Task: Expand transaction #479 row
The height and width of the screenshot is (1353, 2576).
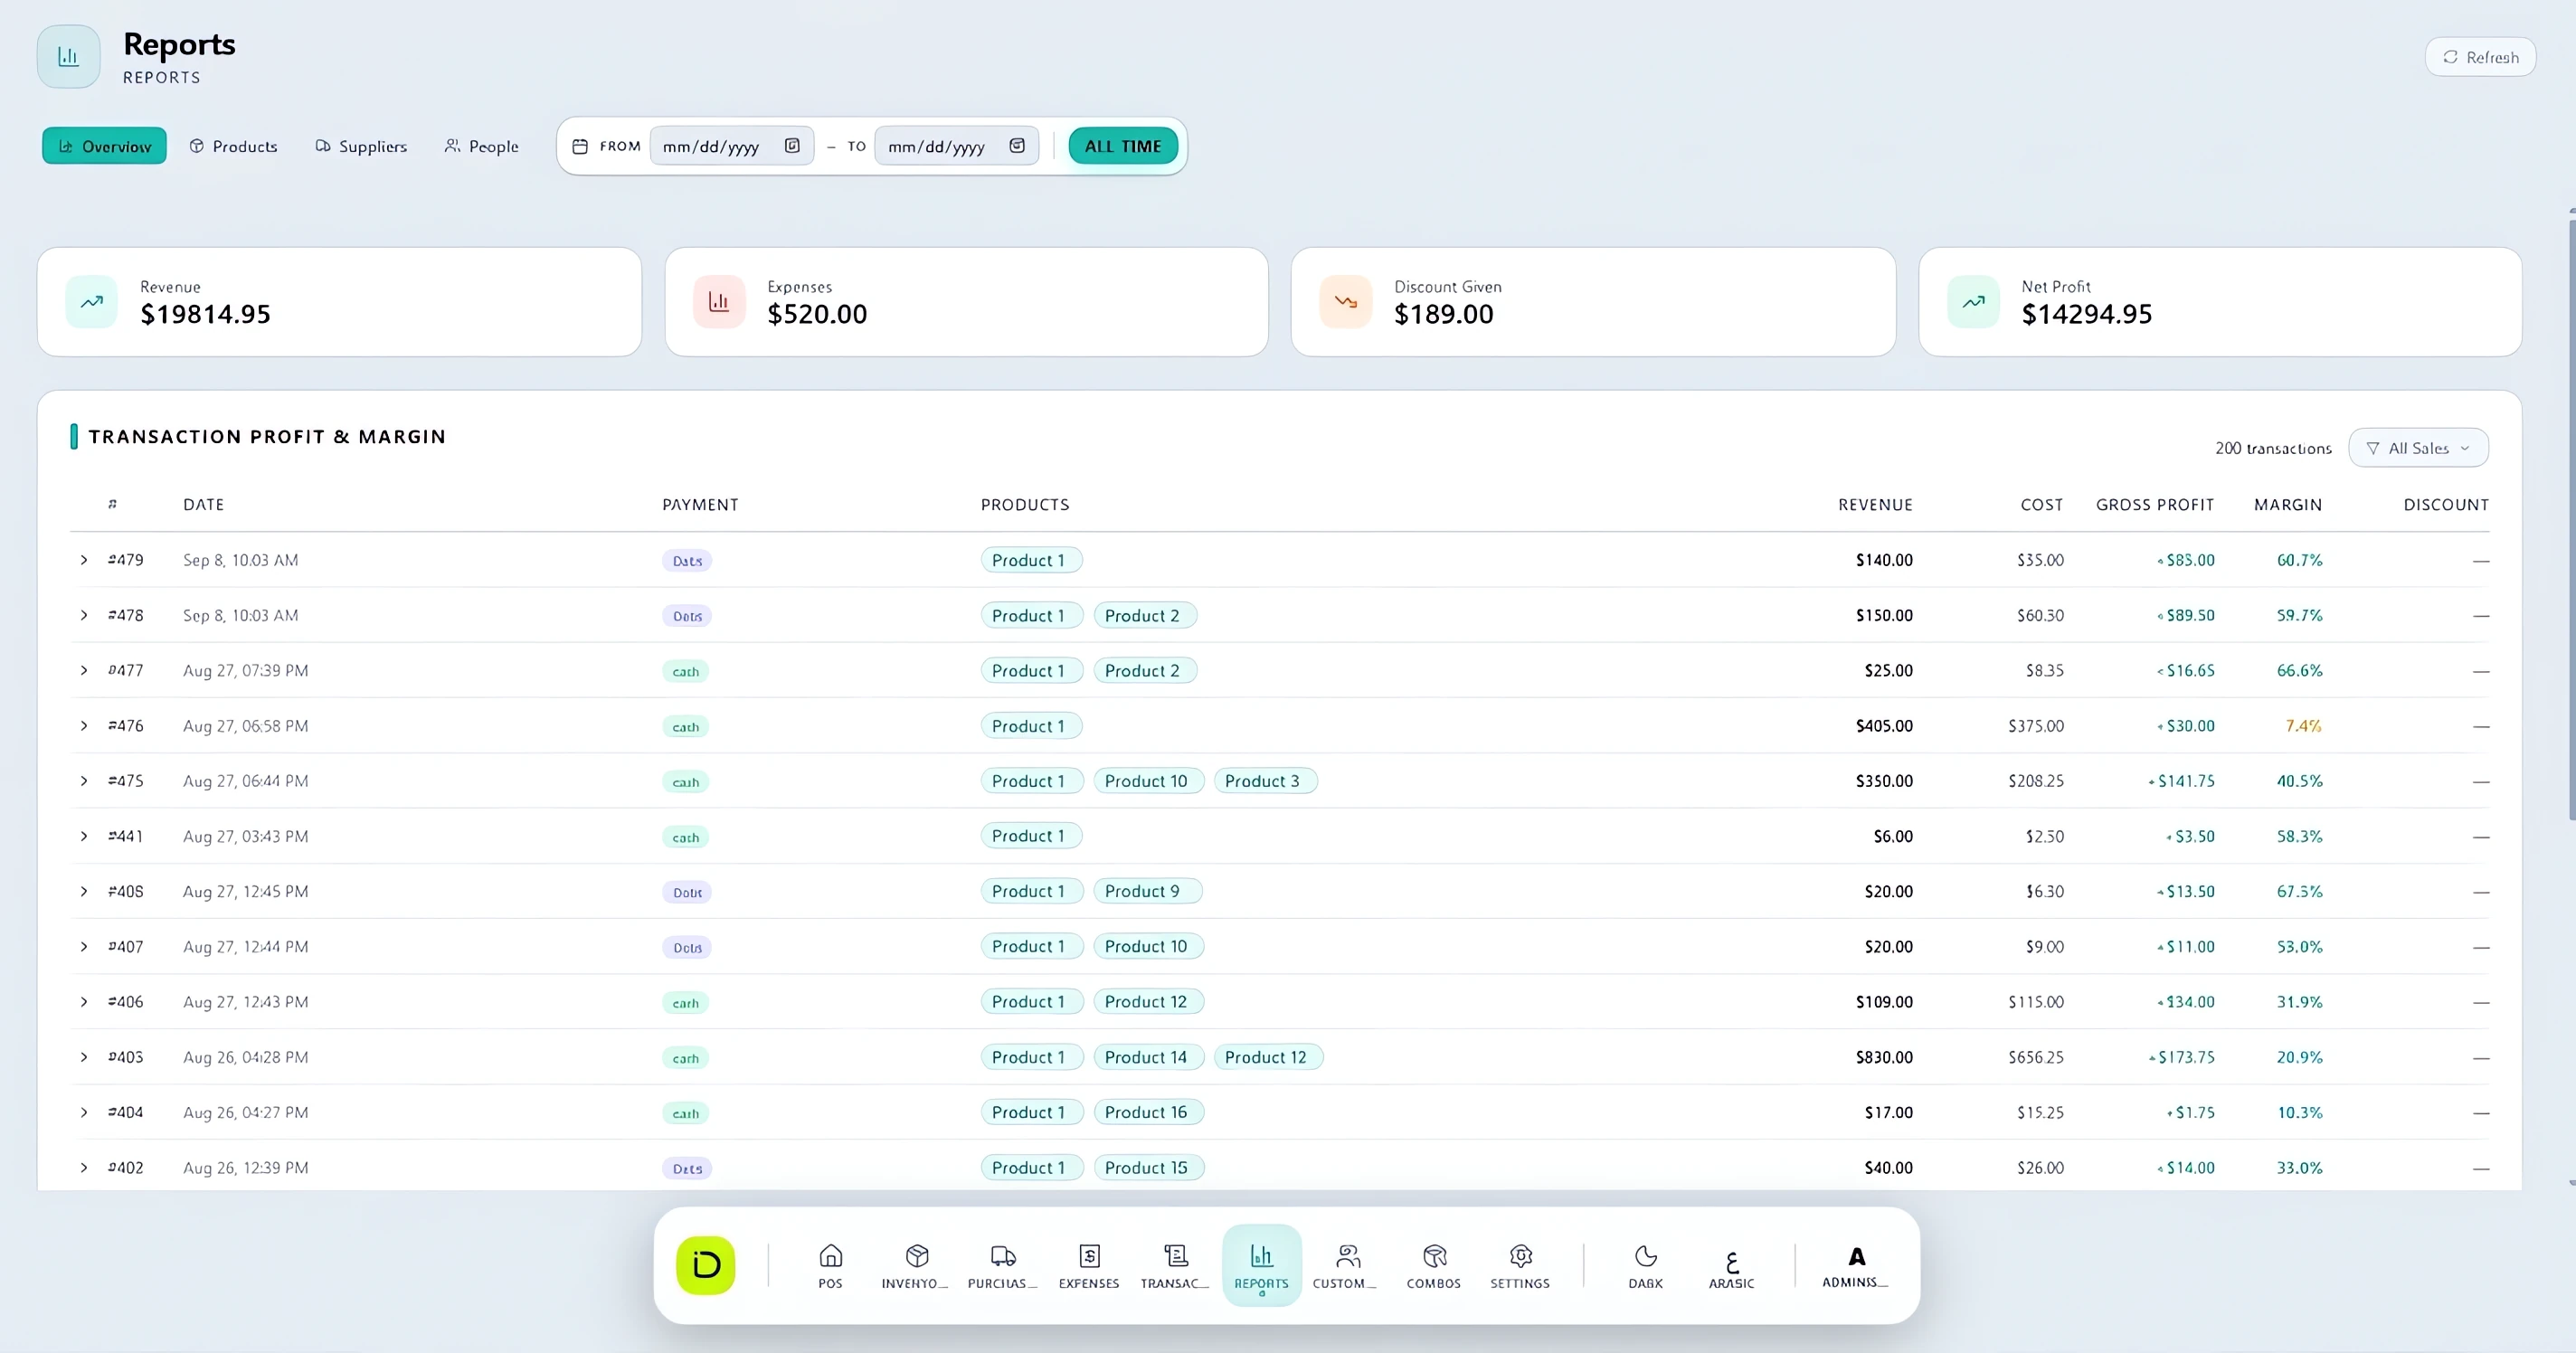Action: [x=84, y=560]
